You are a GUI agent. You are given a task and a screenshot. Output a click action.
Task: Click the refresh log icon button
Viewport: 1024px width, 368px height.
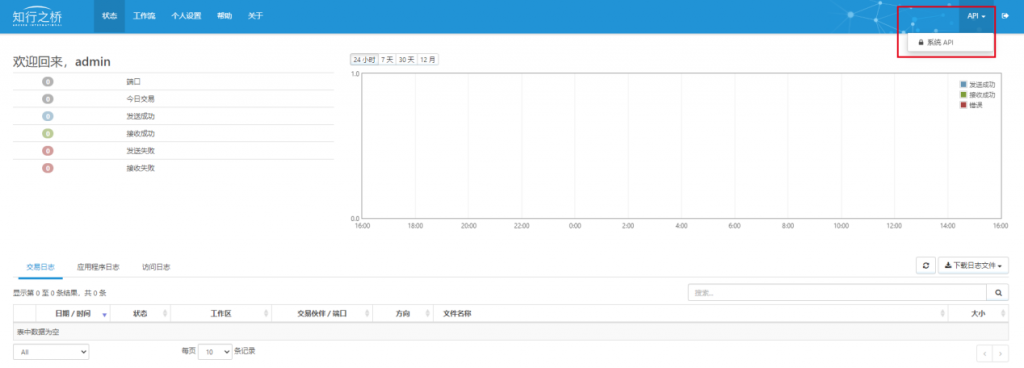(x=925, y=266)
